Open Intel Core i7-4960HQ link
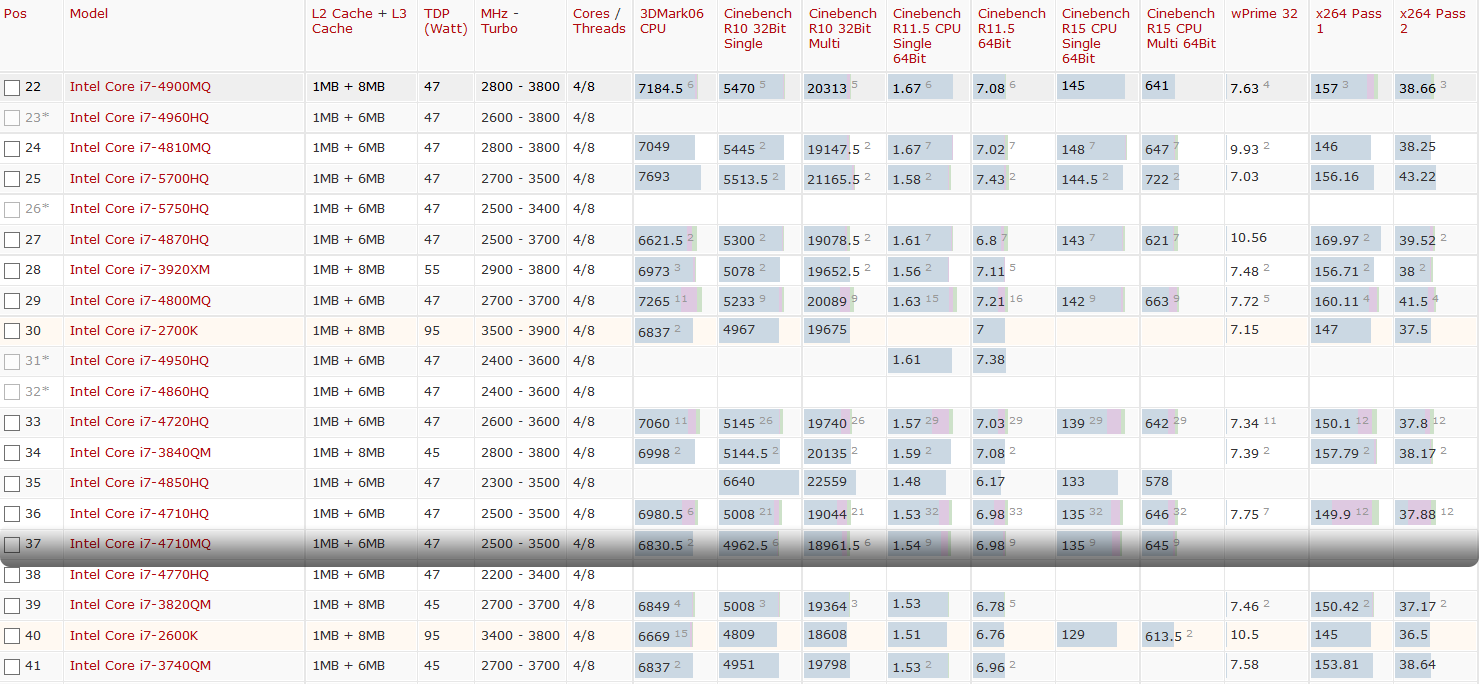 (x=139, y=118)
